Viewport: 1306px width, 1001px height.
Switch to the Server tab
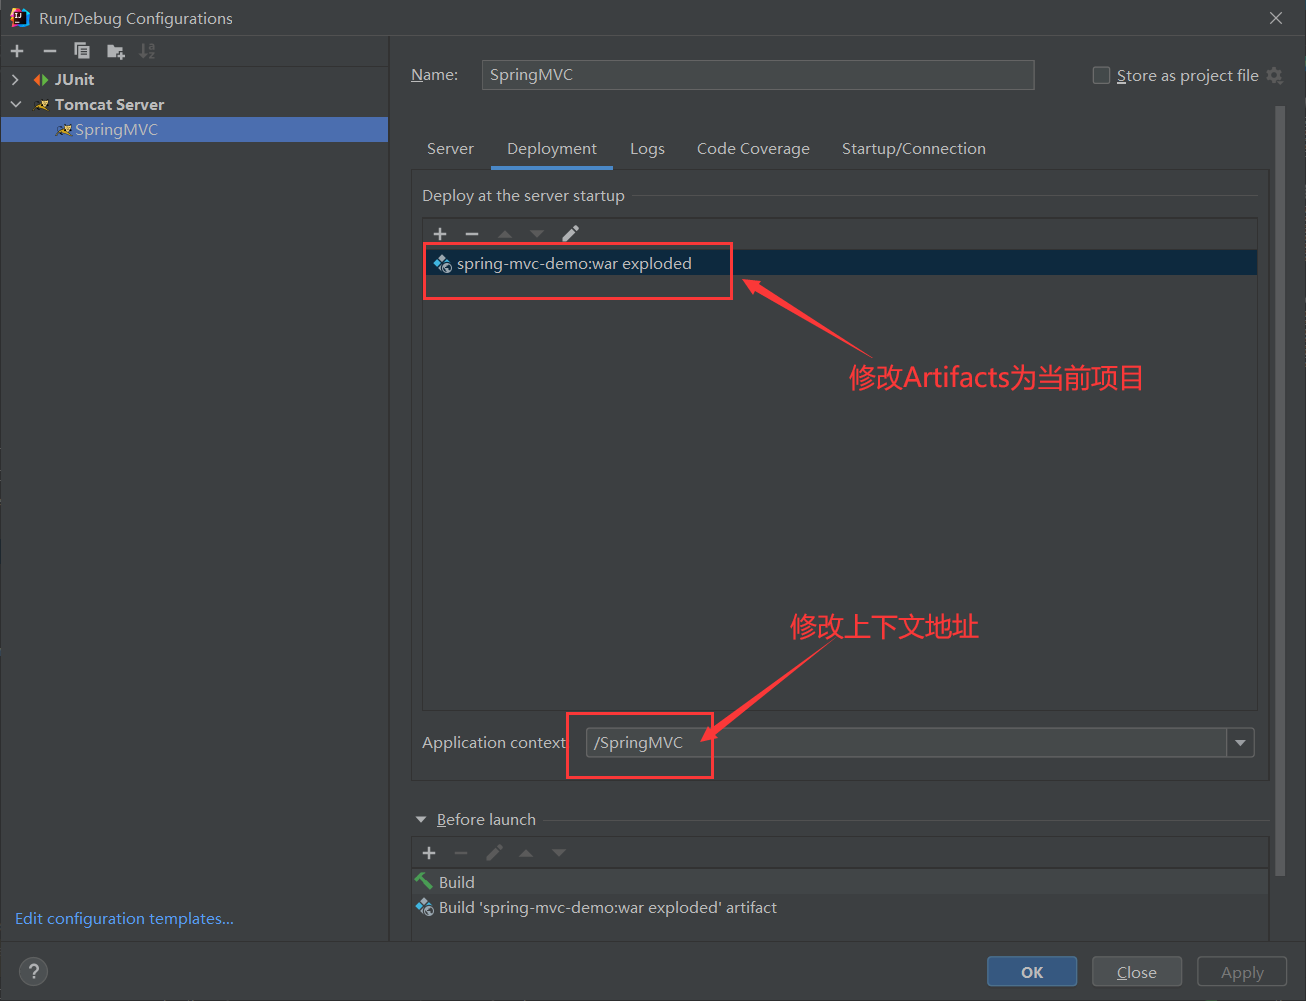click(450, 149)
